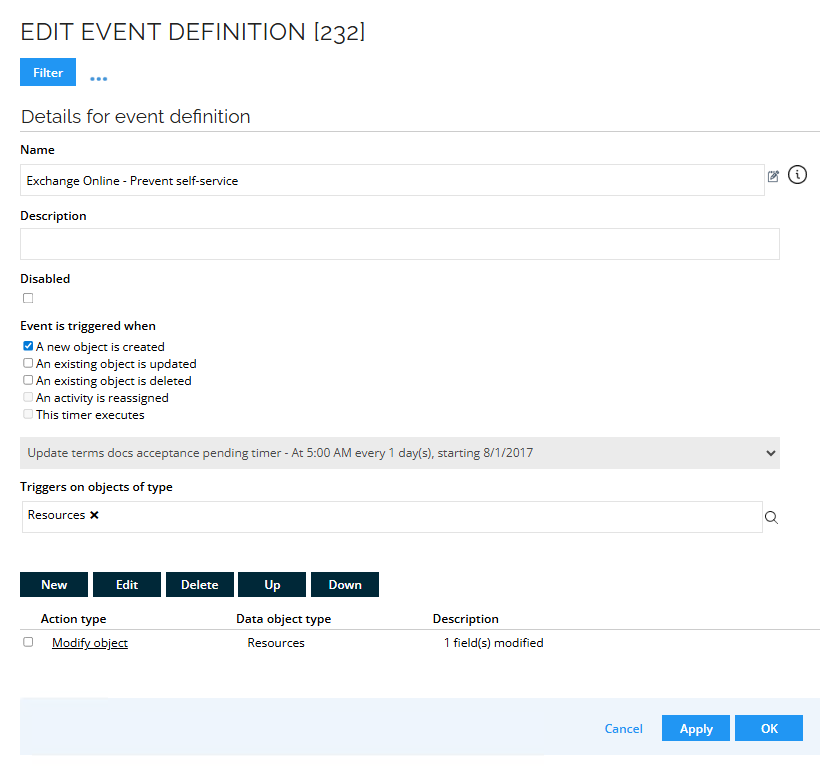The width and height of the screenshot is (832, 774).
Task: Click the edit Name pencil icon
Action: [773, 175]
